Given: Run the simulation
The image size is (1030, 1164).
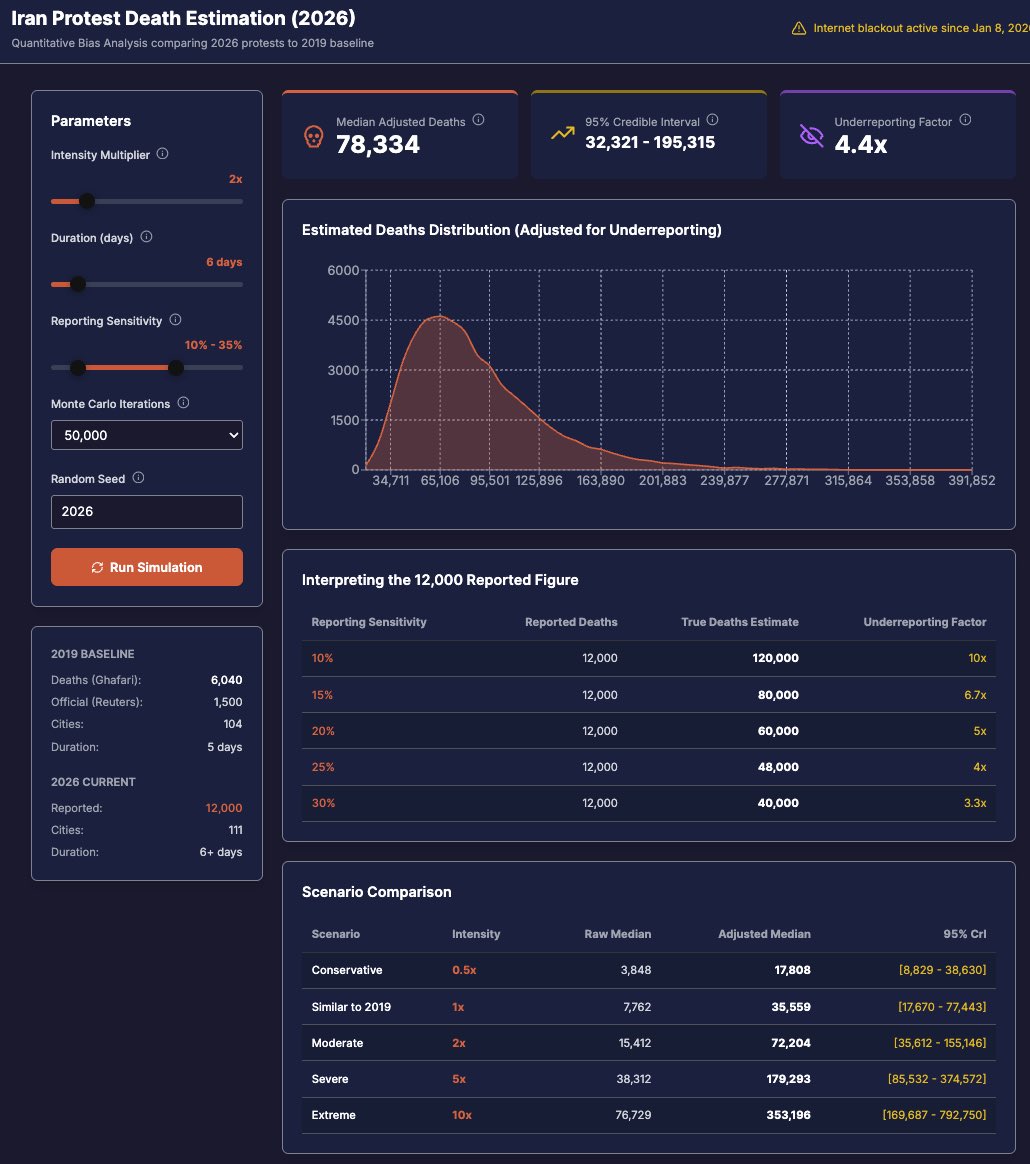Looking at the screenshot, I should pyautogui.click(x=146, y=567).
